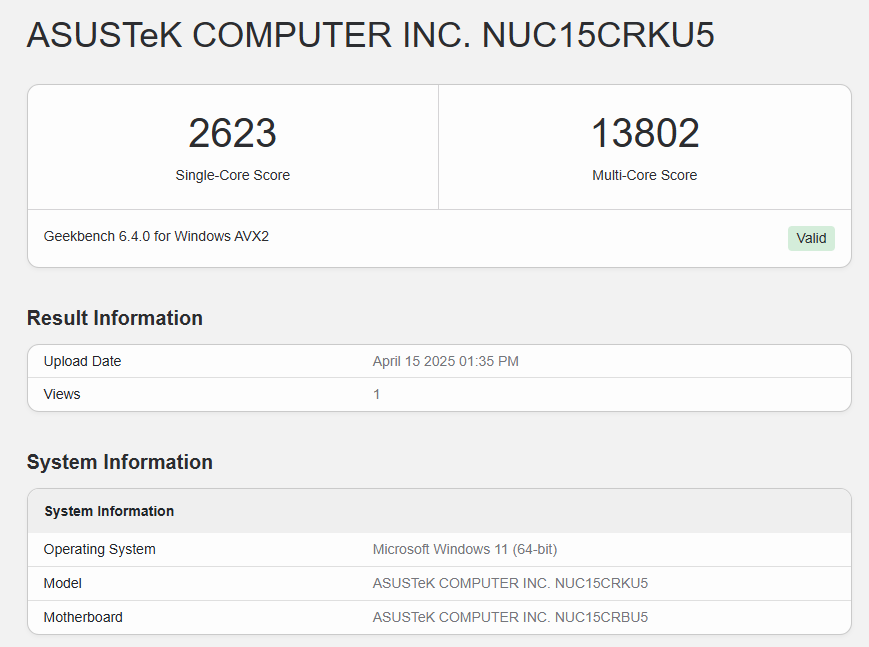This screenshot has width=869, height=647.
Task: Click the Geekbench 6.4.0 for Windows AVX2 text
Action: click(x=156, y=237)
